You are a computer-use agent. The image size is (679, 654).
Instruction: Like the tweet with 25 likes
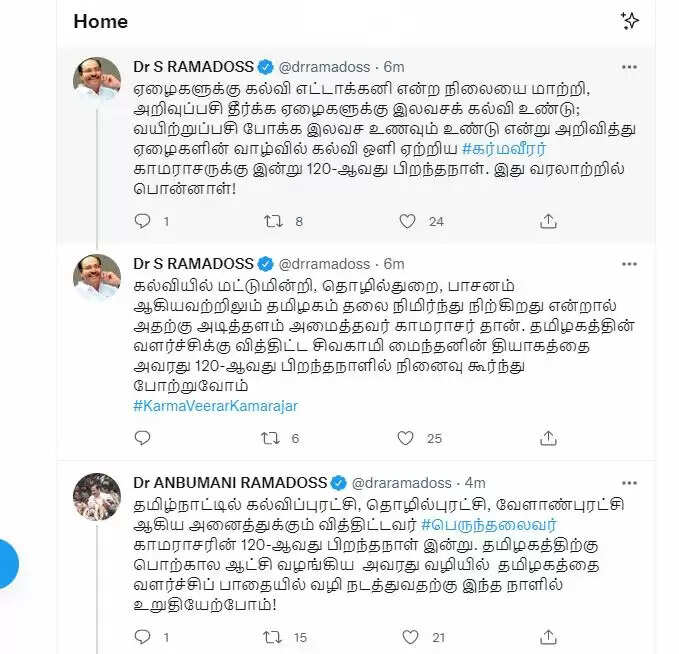click(405, 438)
